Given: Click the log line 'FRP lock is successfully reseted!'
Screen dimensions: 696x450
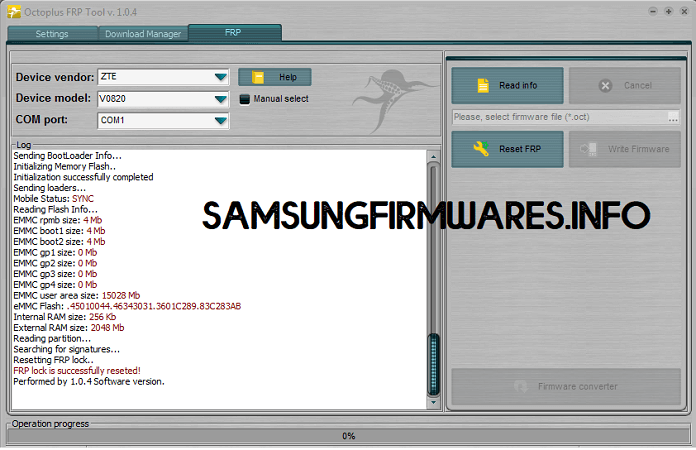Looking at the screenshot, I should 77,371.
